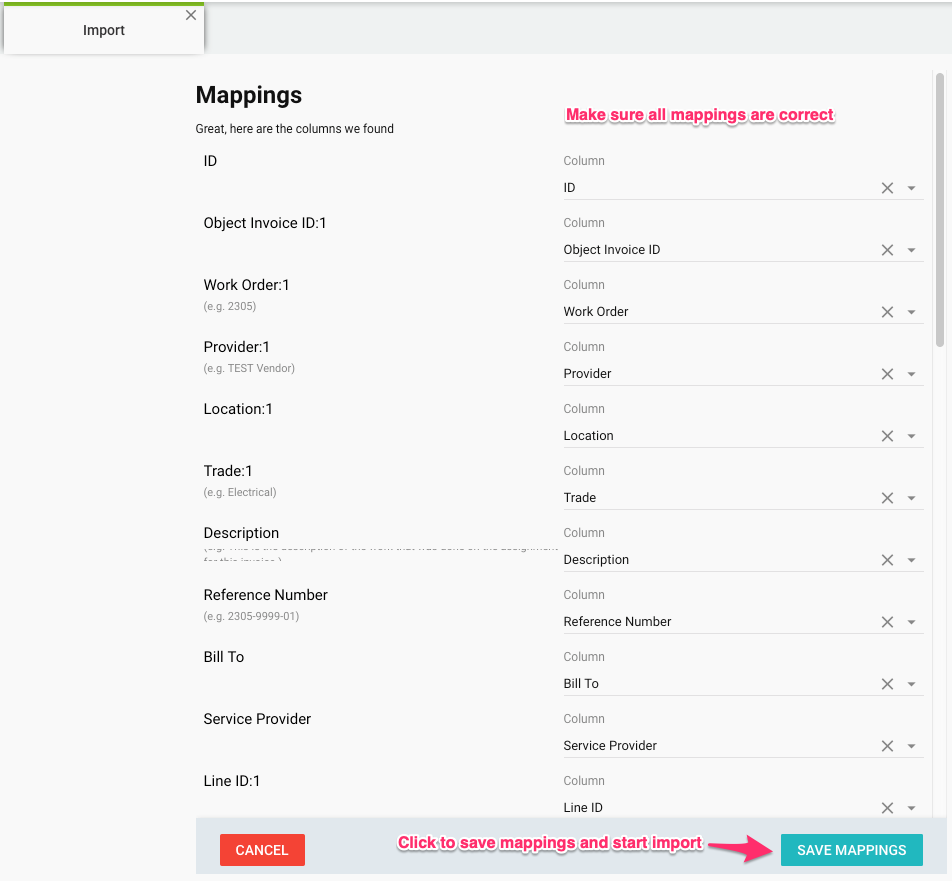952x881 pixels.
Task: Open the Provider dropdown arrow
Action: pyautogui.click(x=911, y=374)
